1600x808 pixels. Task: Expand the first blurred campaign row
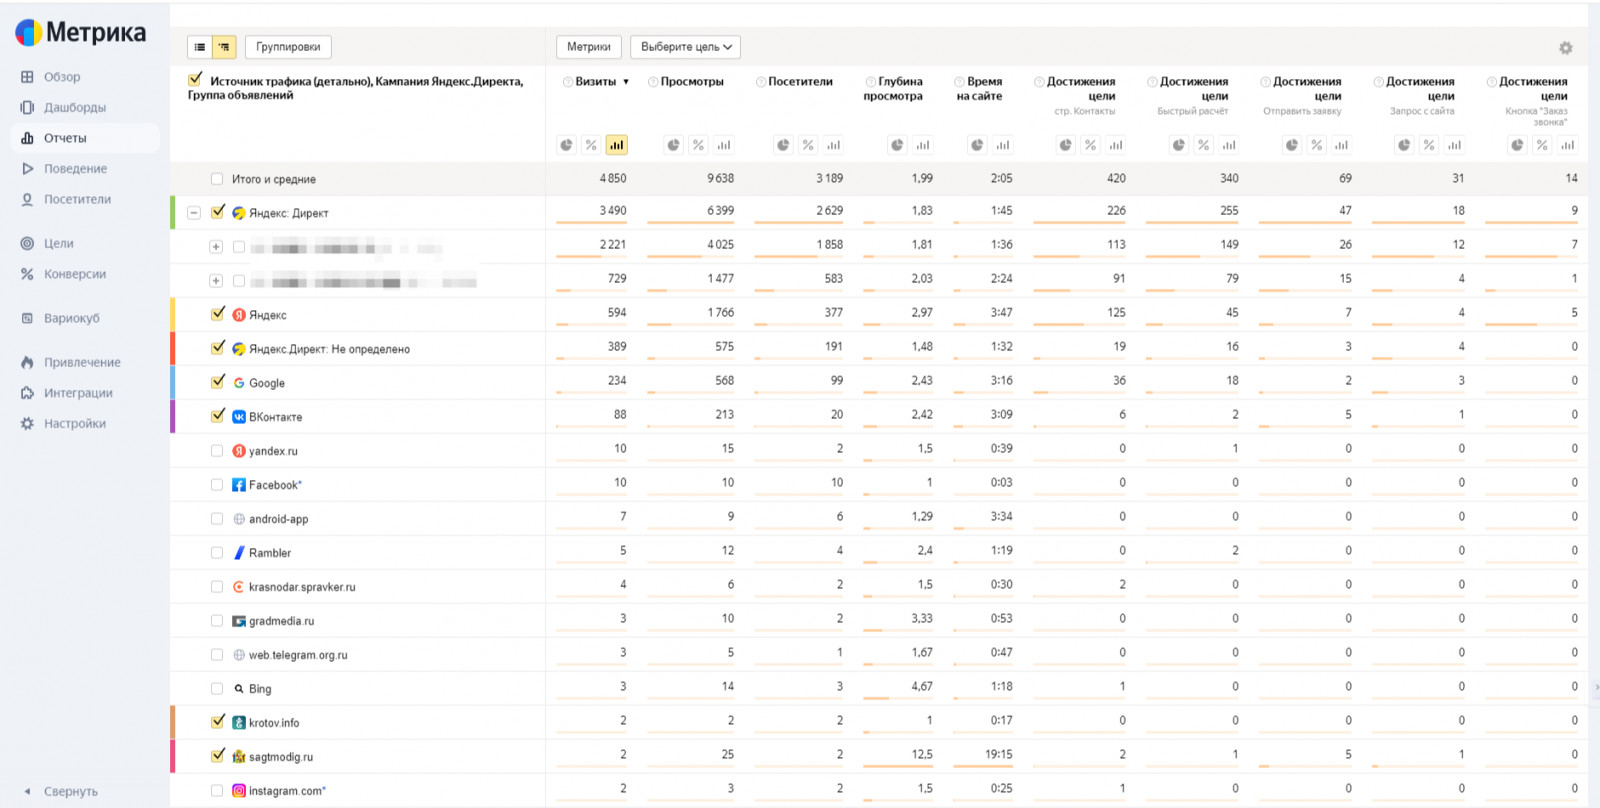pyautogui.click(x=215, y=247)
